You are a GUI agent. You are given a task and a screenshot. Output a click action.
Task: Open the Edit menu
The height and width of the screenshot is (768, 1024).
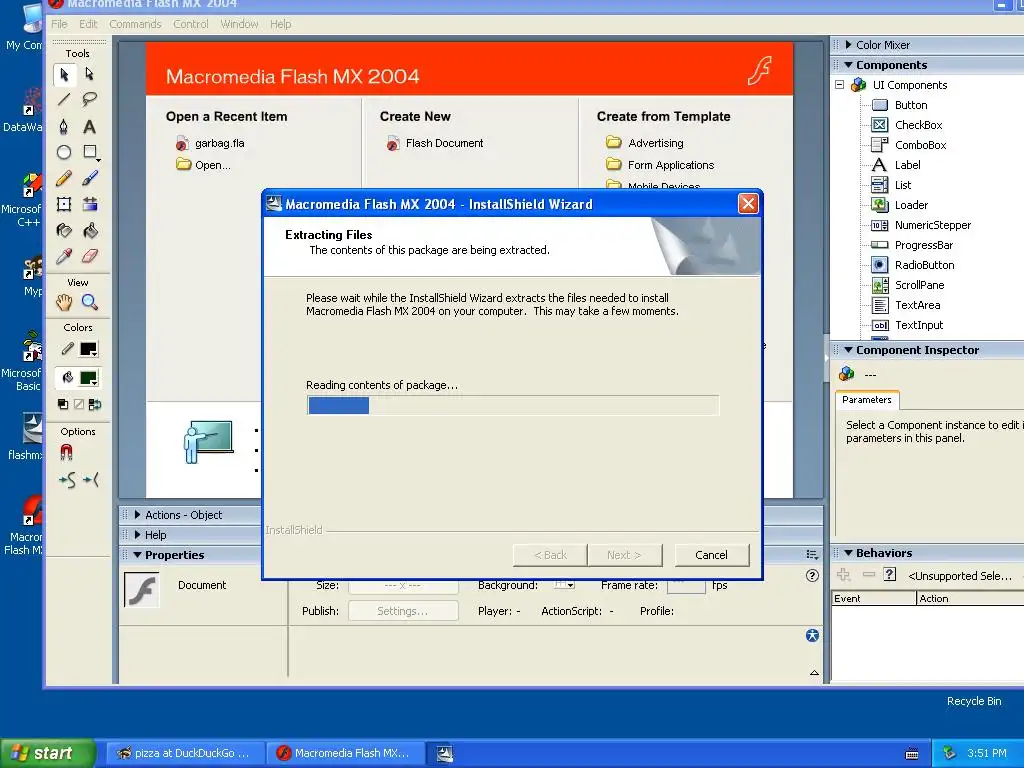[x=88, y=24]
